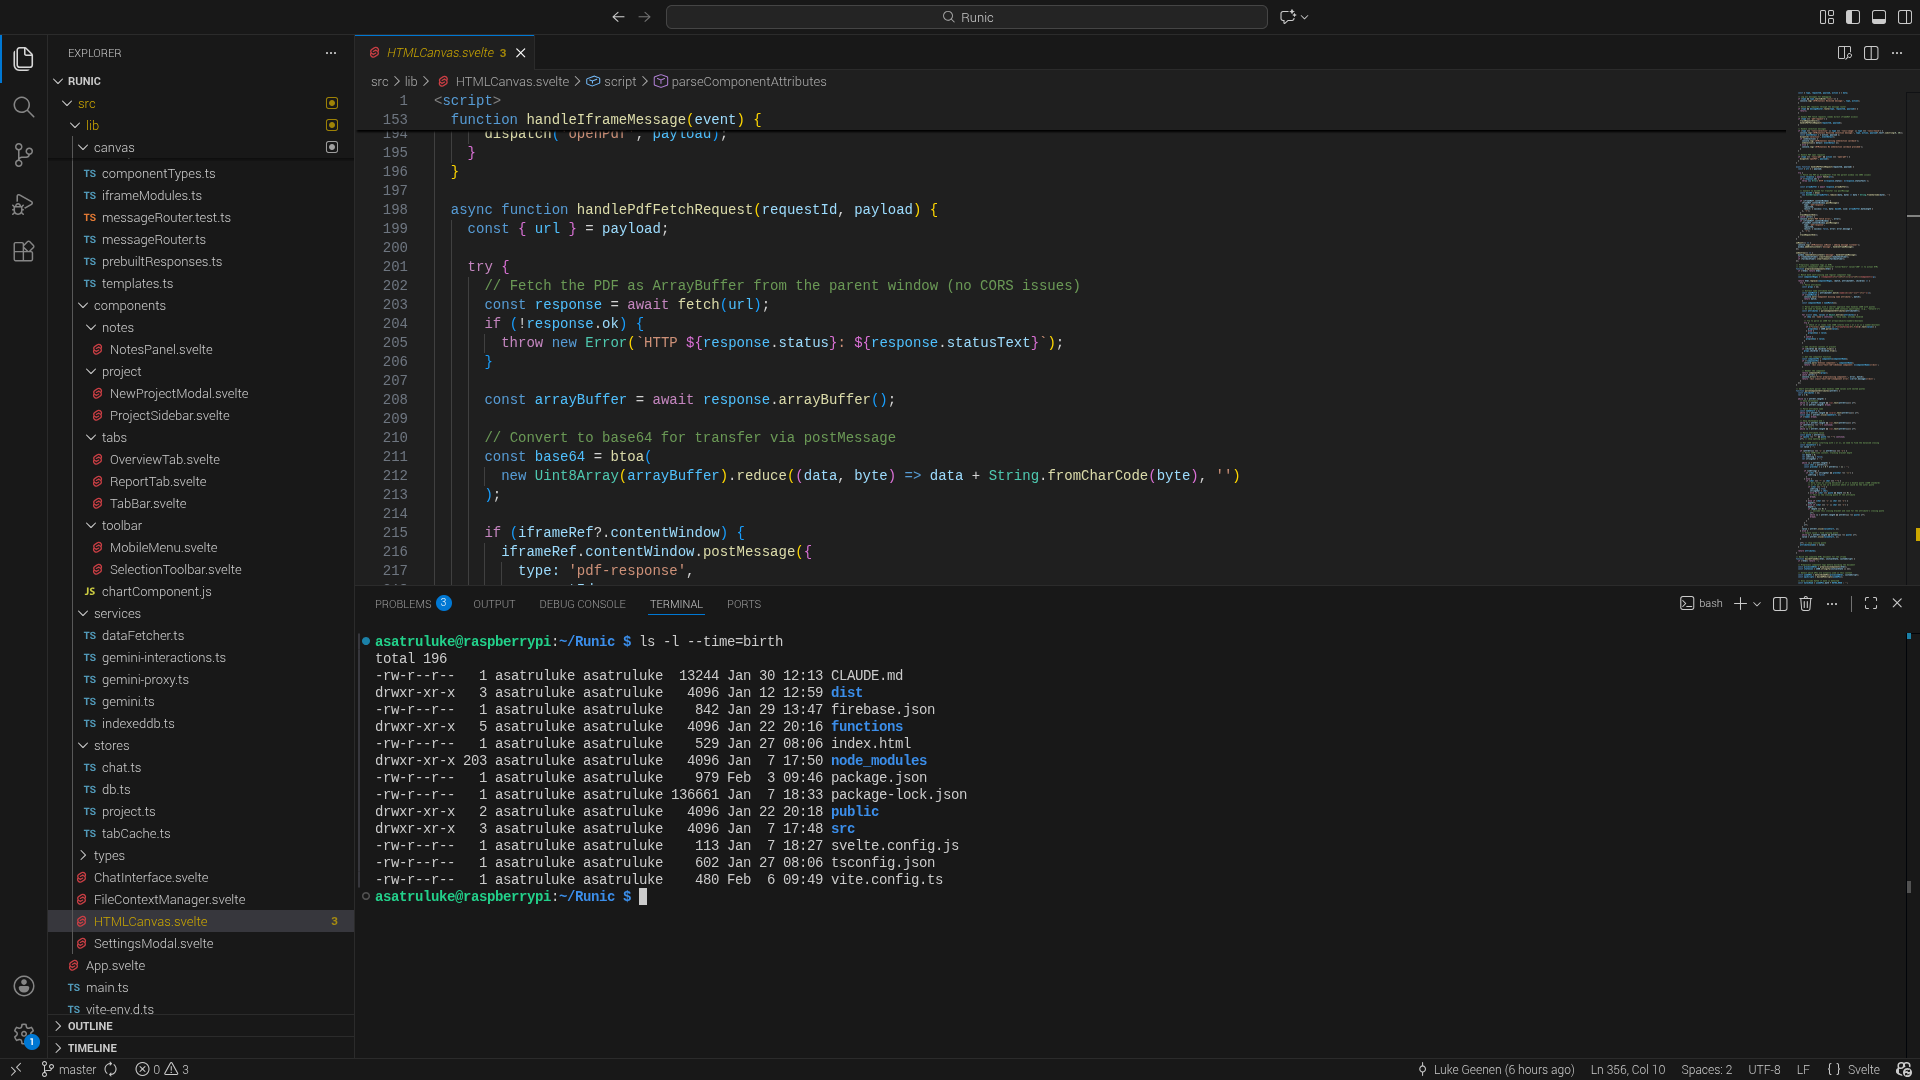Switch to the PROBLEMS tab
This screenshot has height=1080, width=1920.
(403, 604)
